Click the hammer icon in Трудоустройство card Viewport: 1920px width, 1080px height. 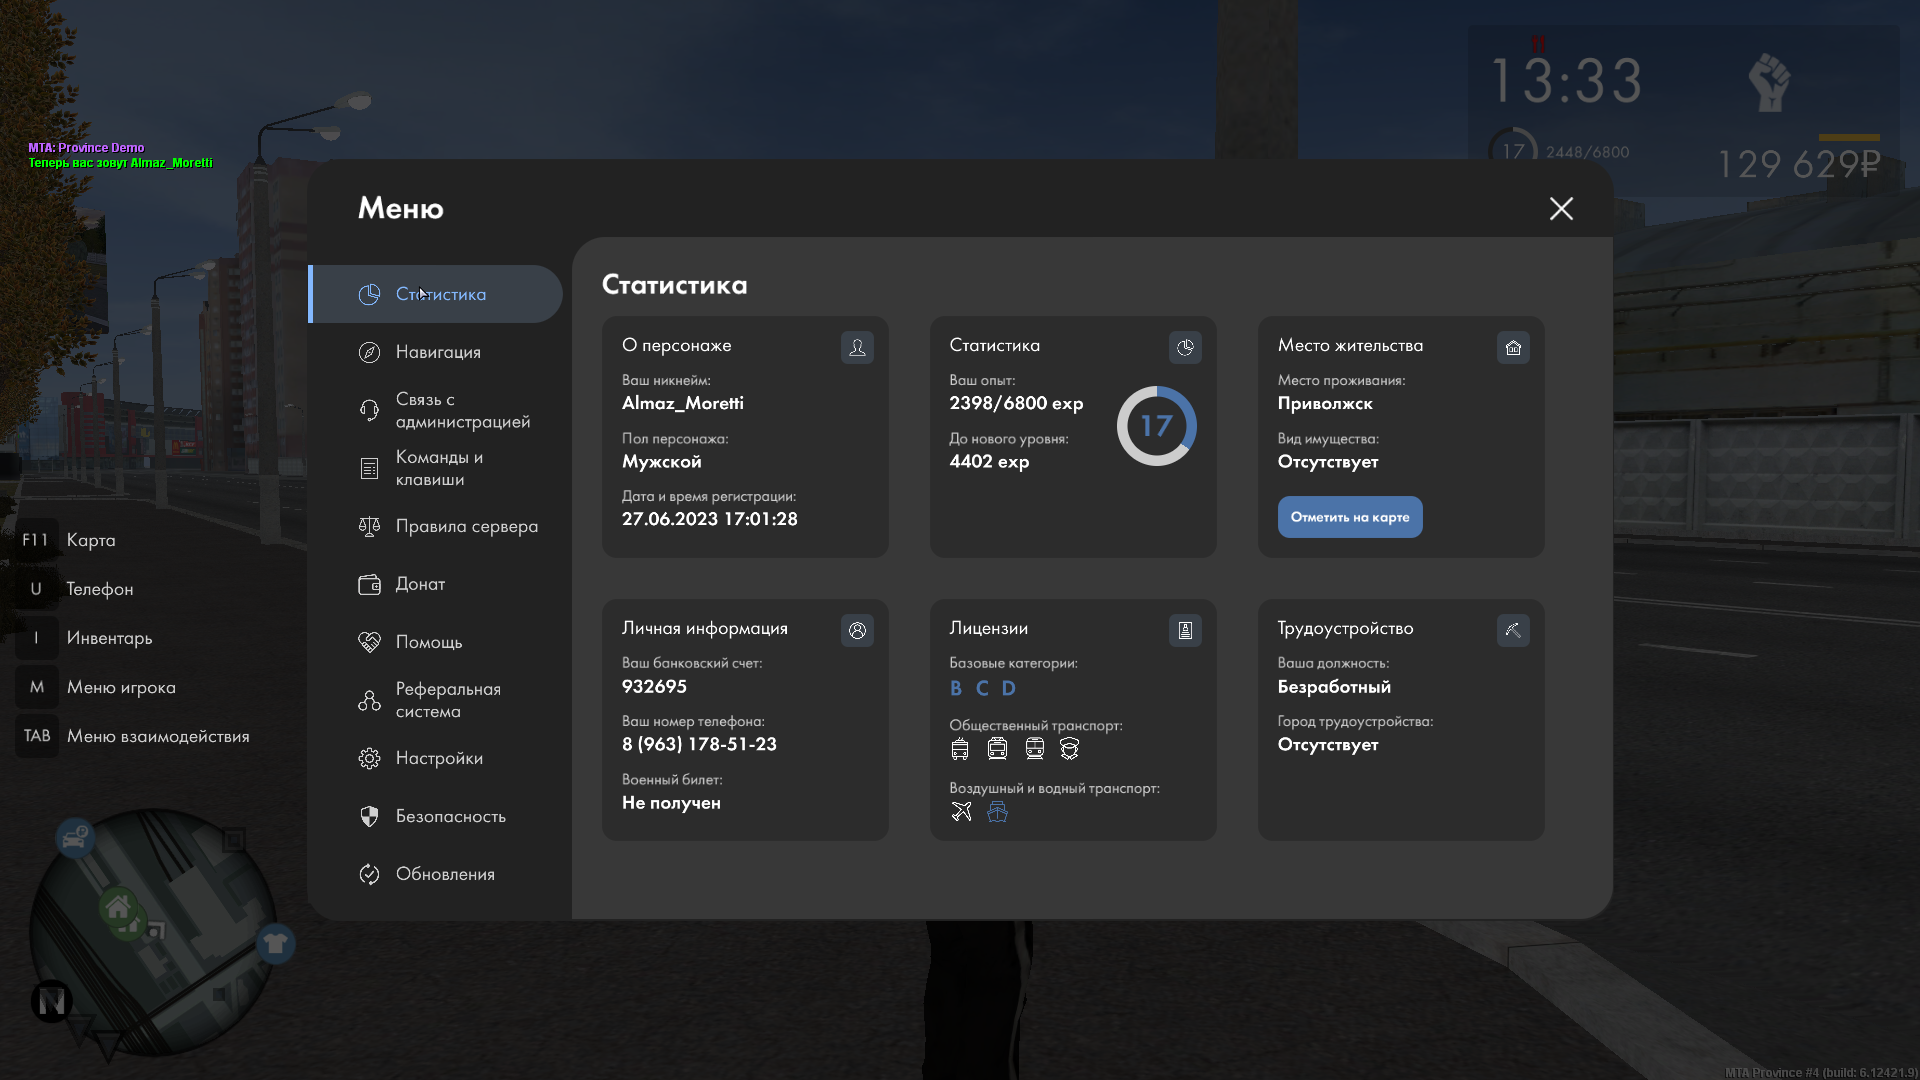(x=1513, y=630)
